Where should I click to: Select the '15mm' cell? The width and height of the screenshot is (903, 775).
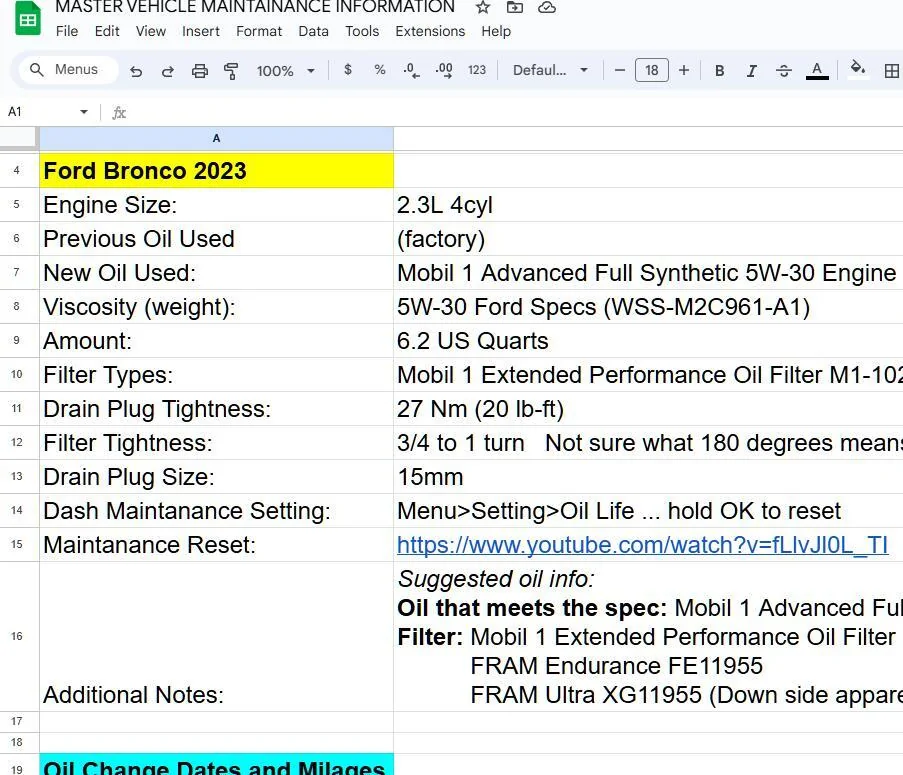(x=648, y=477)
